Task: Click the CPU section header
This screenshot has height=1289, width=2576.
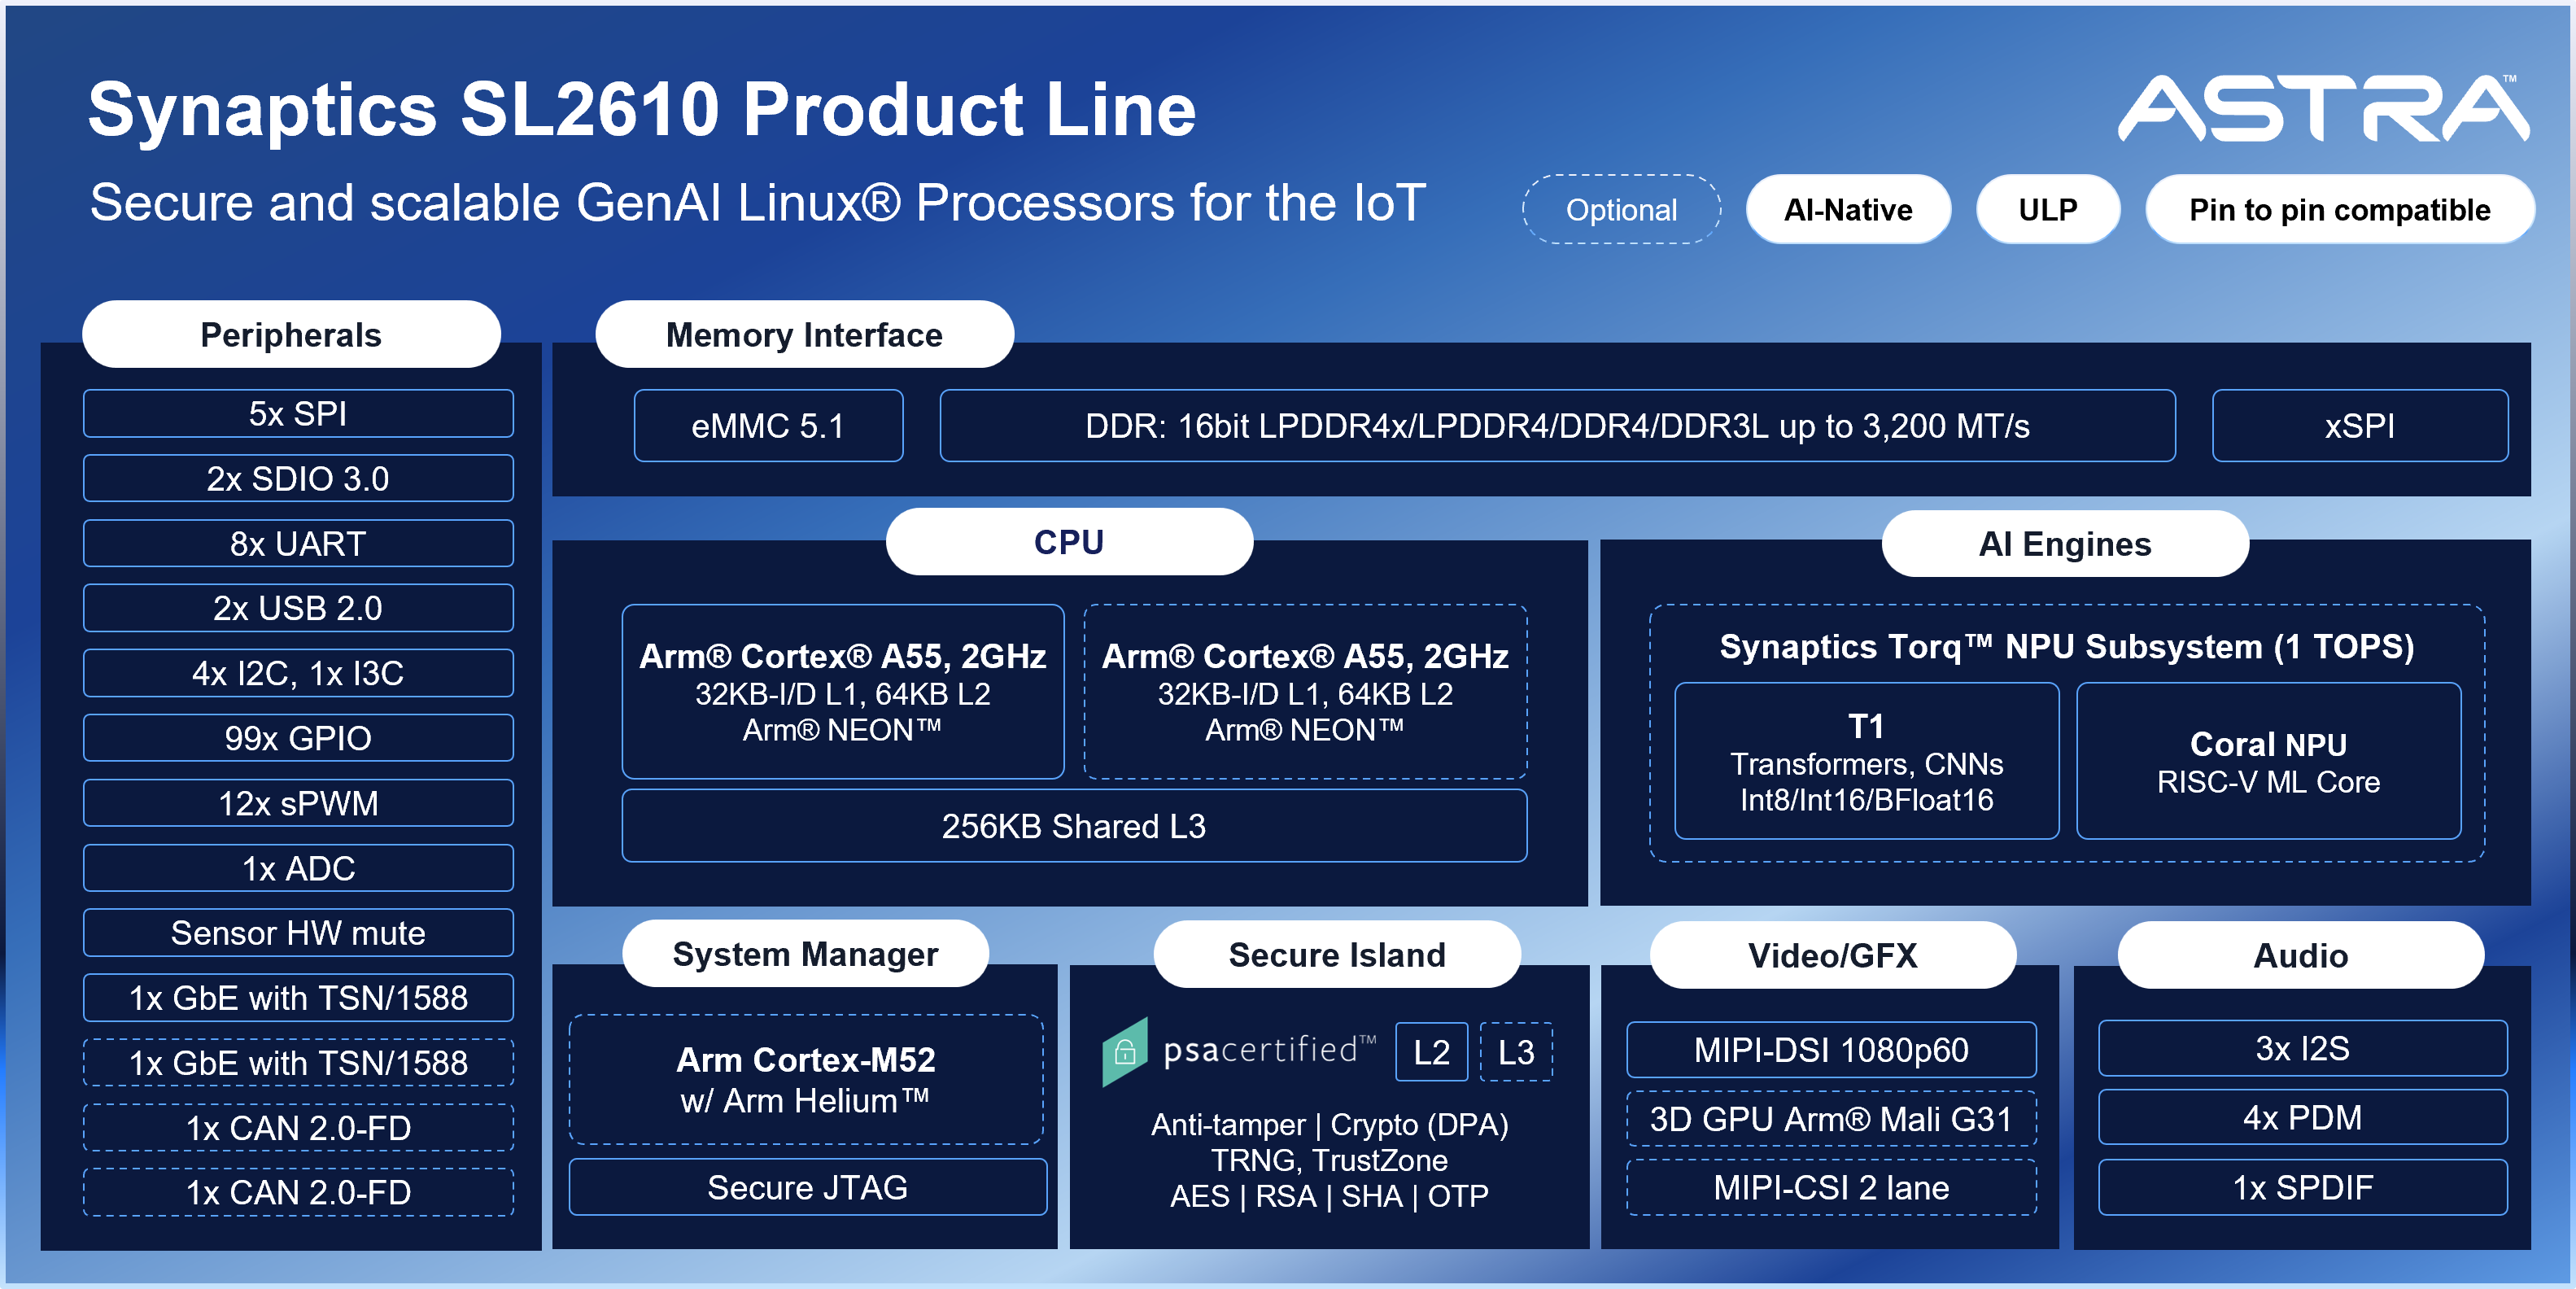Action: (x=1068, y=542)
